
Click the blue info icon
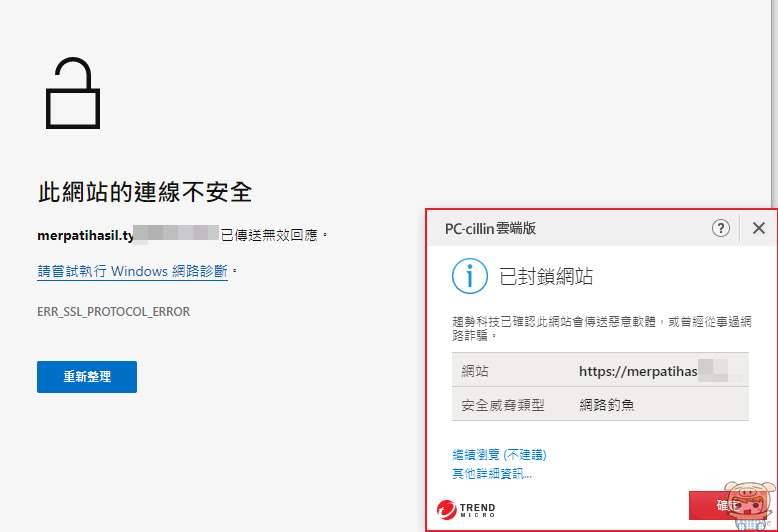469,276
